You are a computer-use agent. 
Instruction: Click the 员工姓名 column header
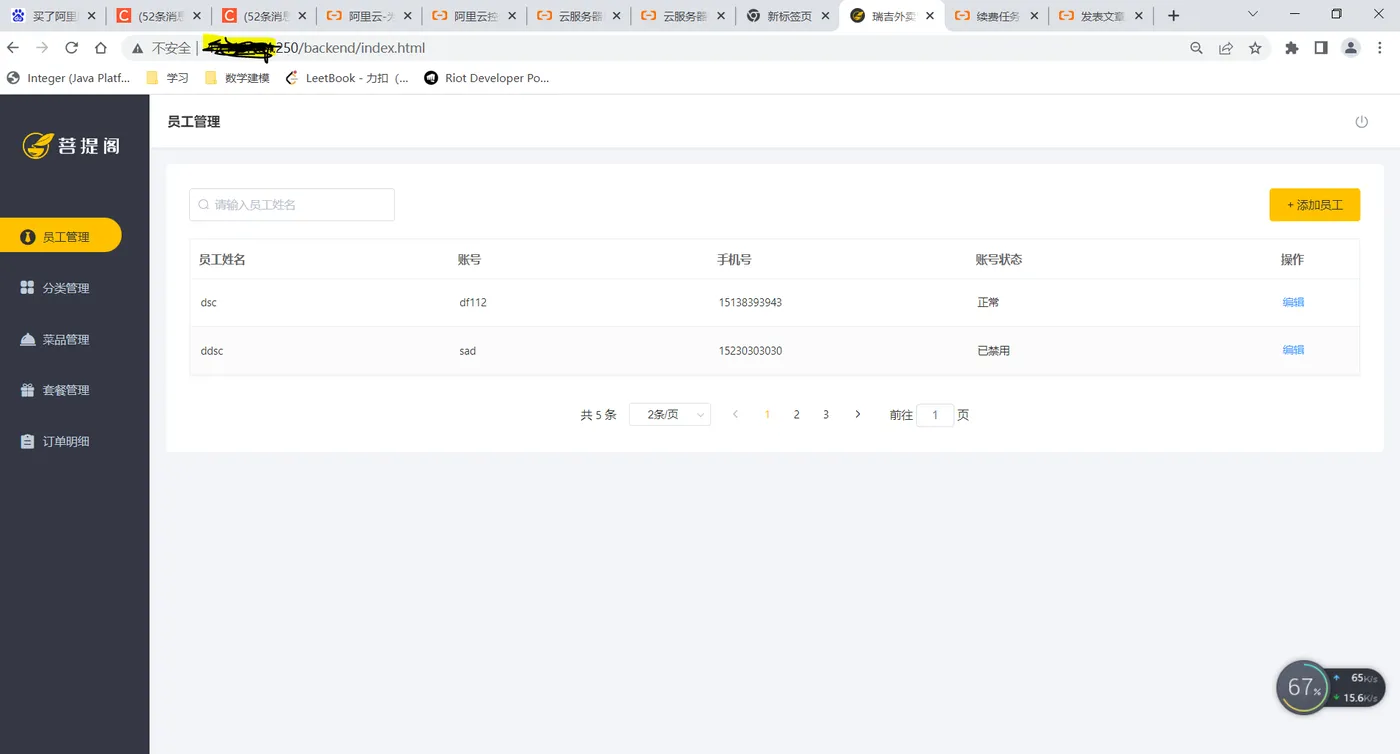pyautogui.click(x=222, y=260)
